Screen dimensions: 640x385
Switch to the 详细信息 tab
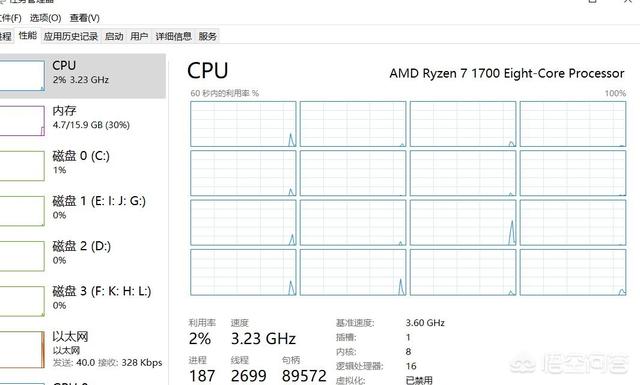point(173,36)
